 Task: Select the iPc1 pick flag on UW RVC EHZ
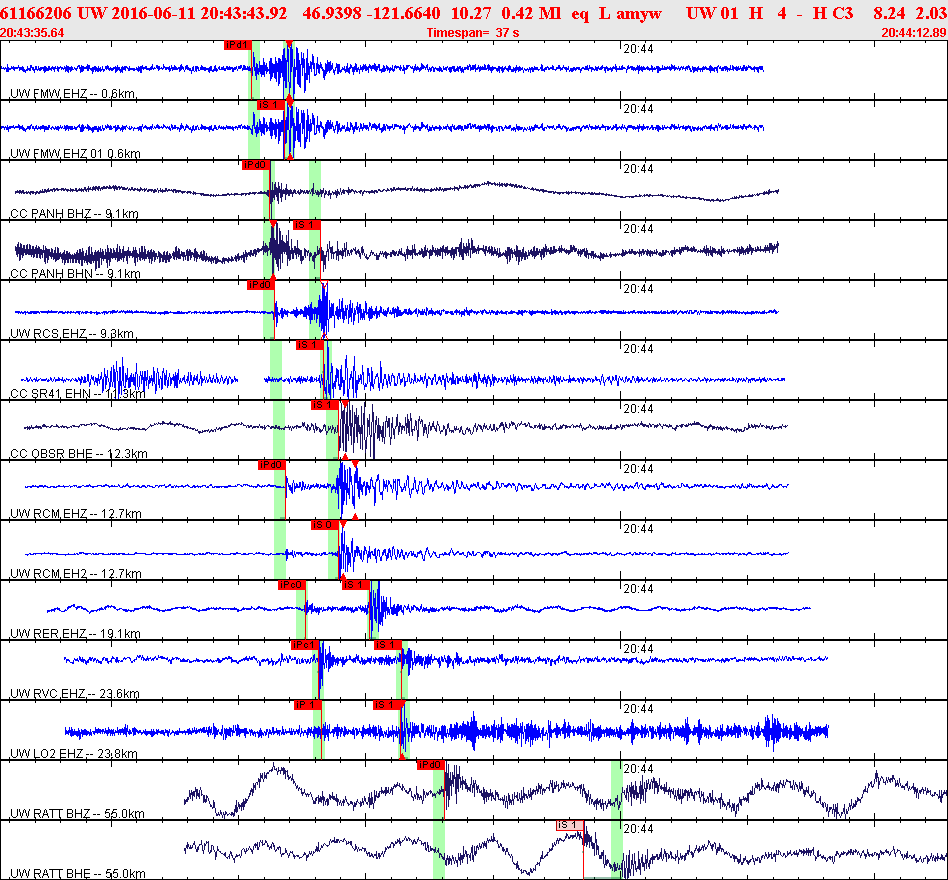[305, 645]
